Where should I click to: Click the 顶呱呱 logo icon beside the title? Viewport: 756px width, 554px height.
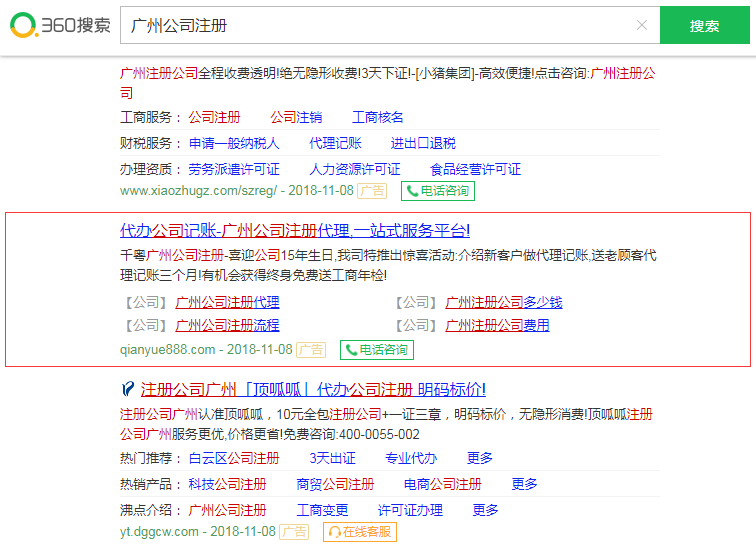[127, 389]
